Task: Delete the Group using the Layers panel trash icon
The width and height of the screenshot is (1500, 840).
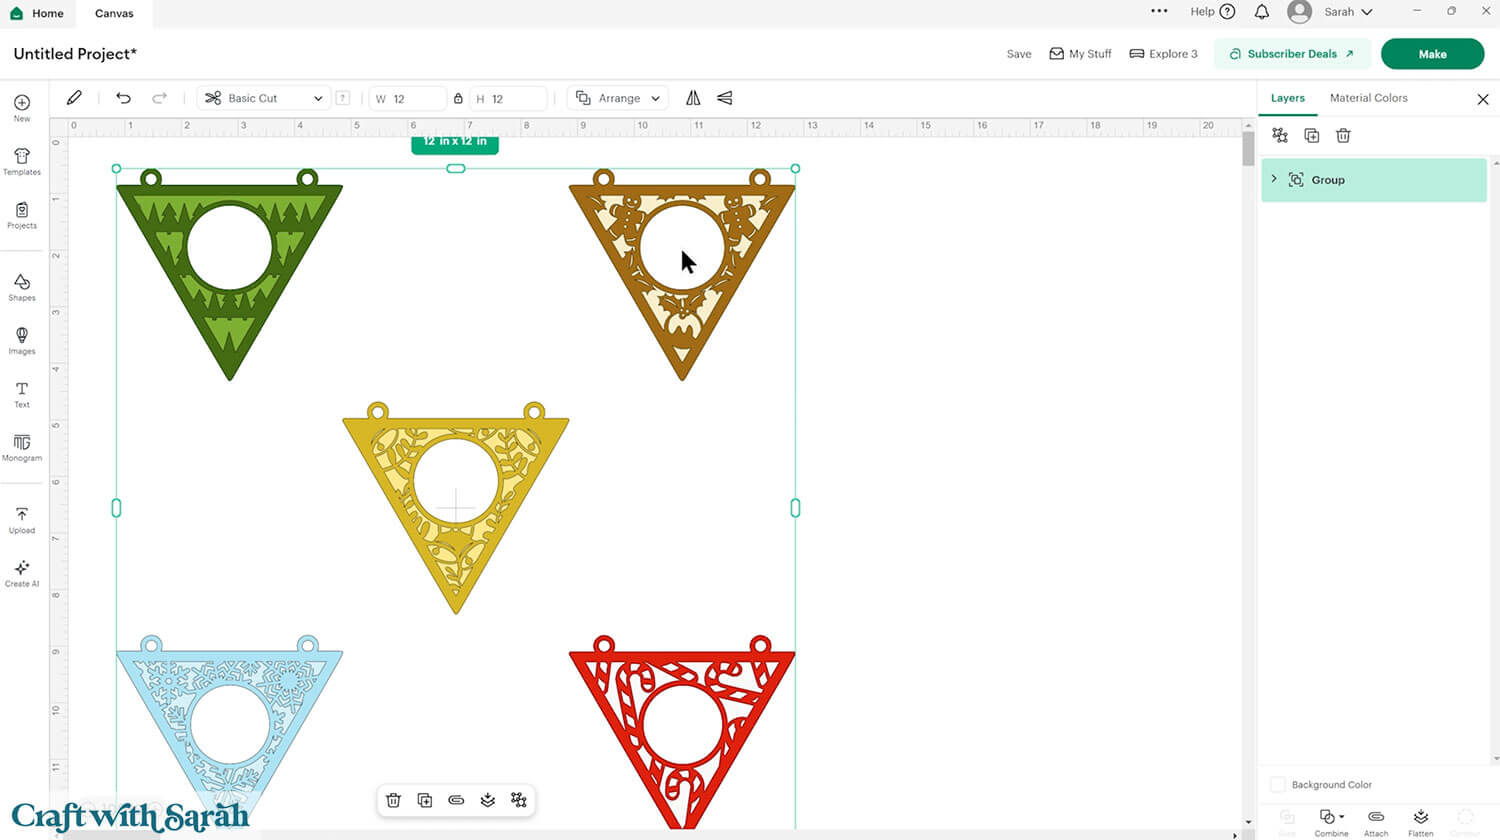Action: [1343, 136]
